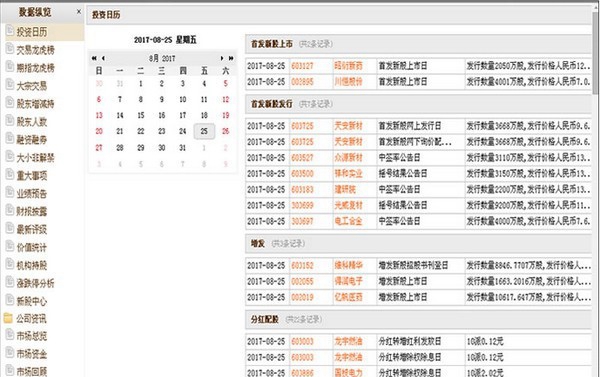Click the 增发 section header
The width and height of the screenshot is (600, 377).
pos(419,243)
